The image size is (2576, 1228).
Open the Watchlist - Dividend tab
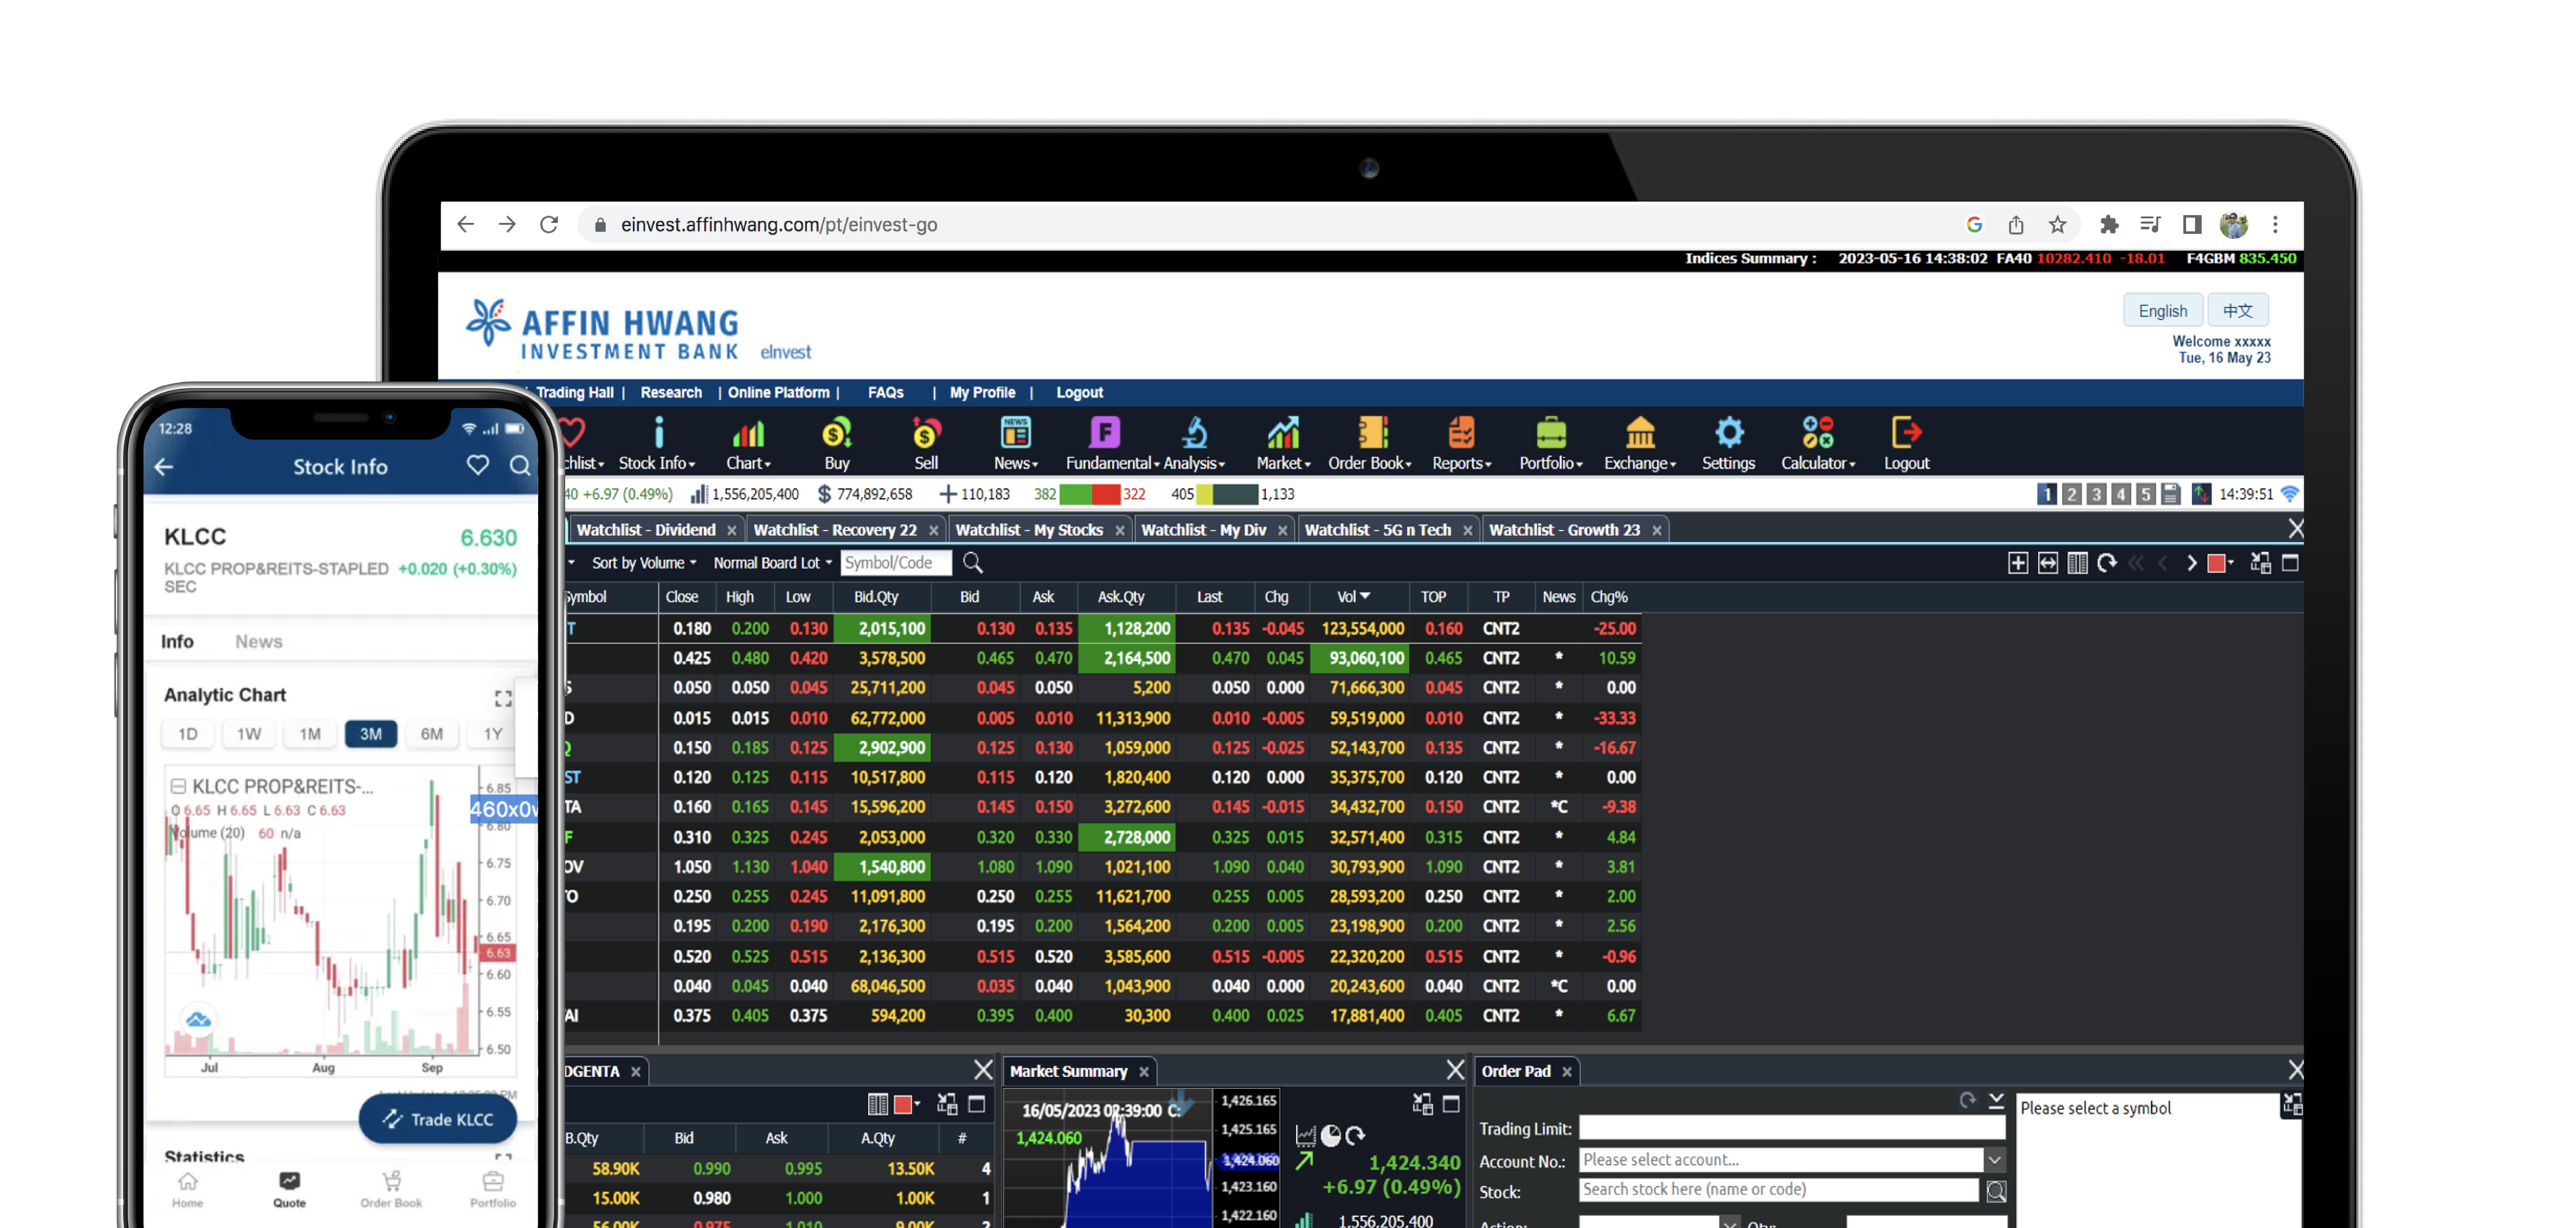pyautogui.click(x=646, y=530)
